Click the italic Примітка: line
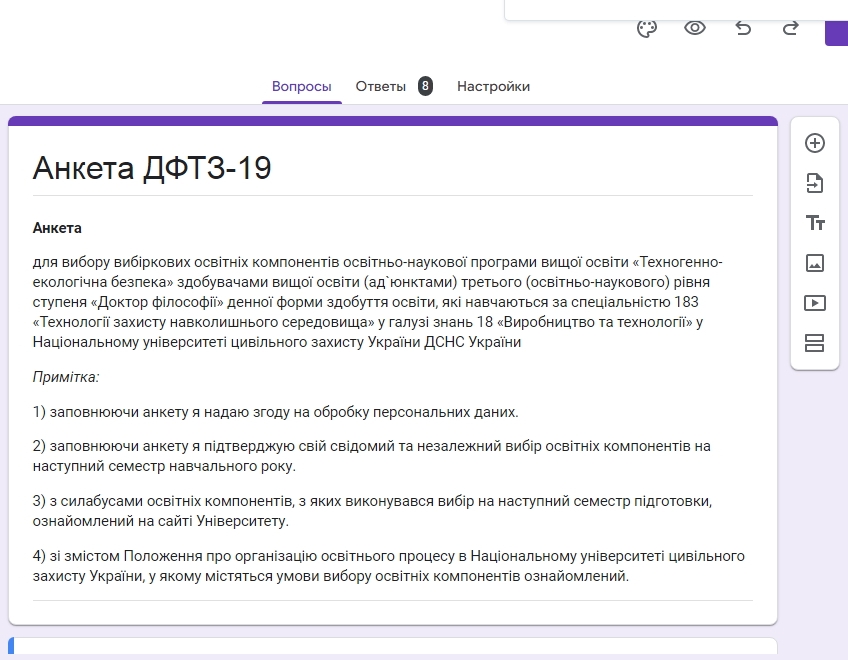Image resolution: width=848 pixels, height=660 pixels. click(x=66, y=377)
